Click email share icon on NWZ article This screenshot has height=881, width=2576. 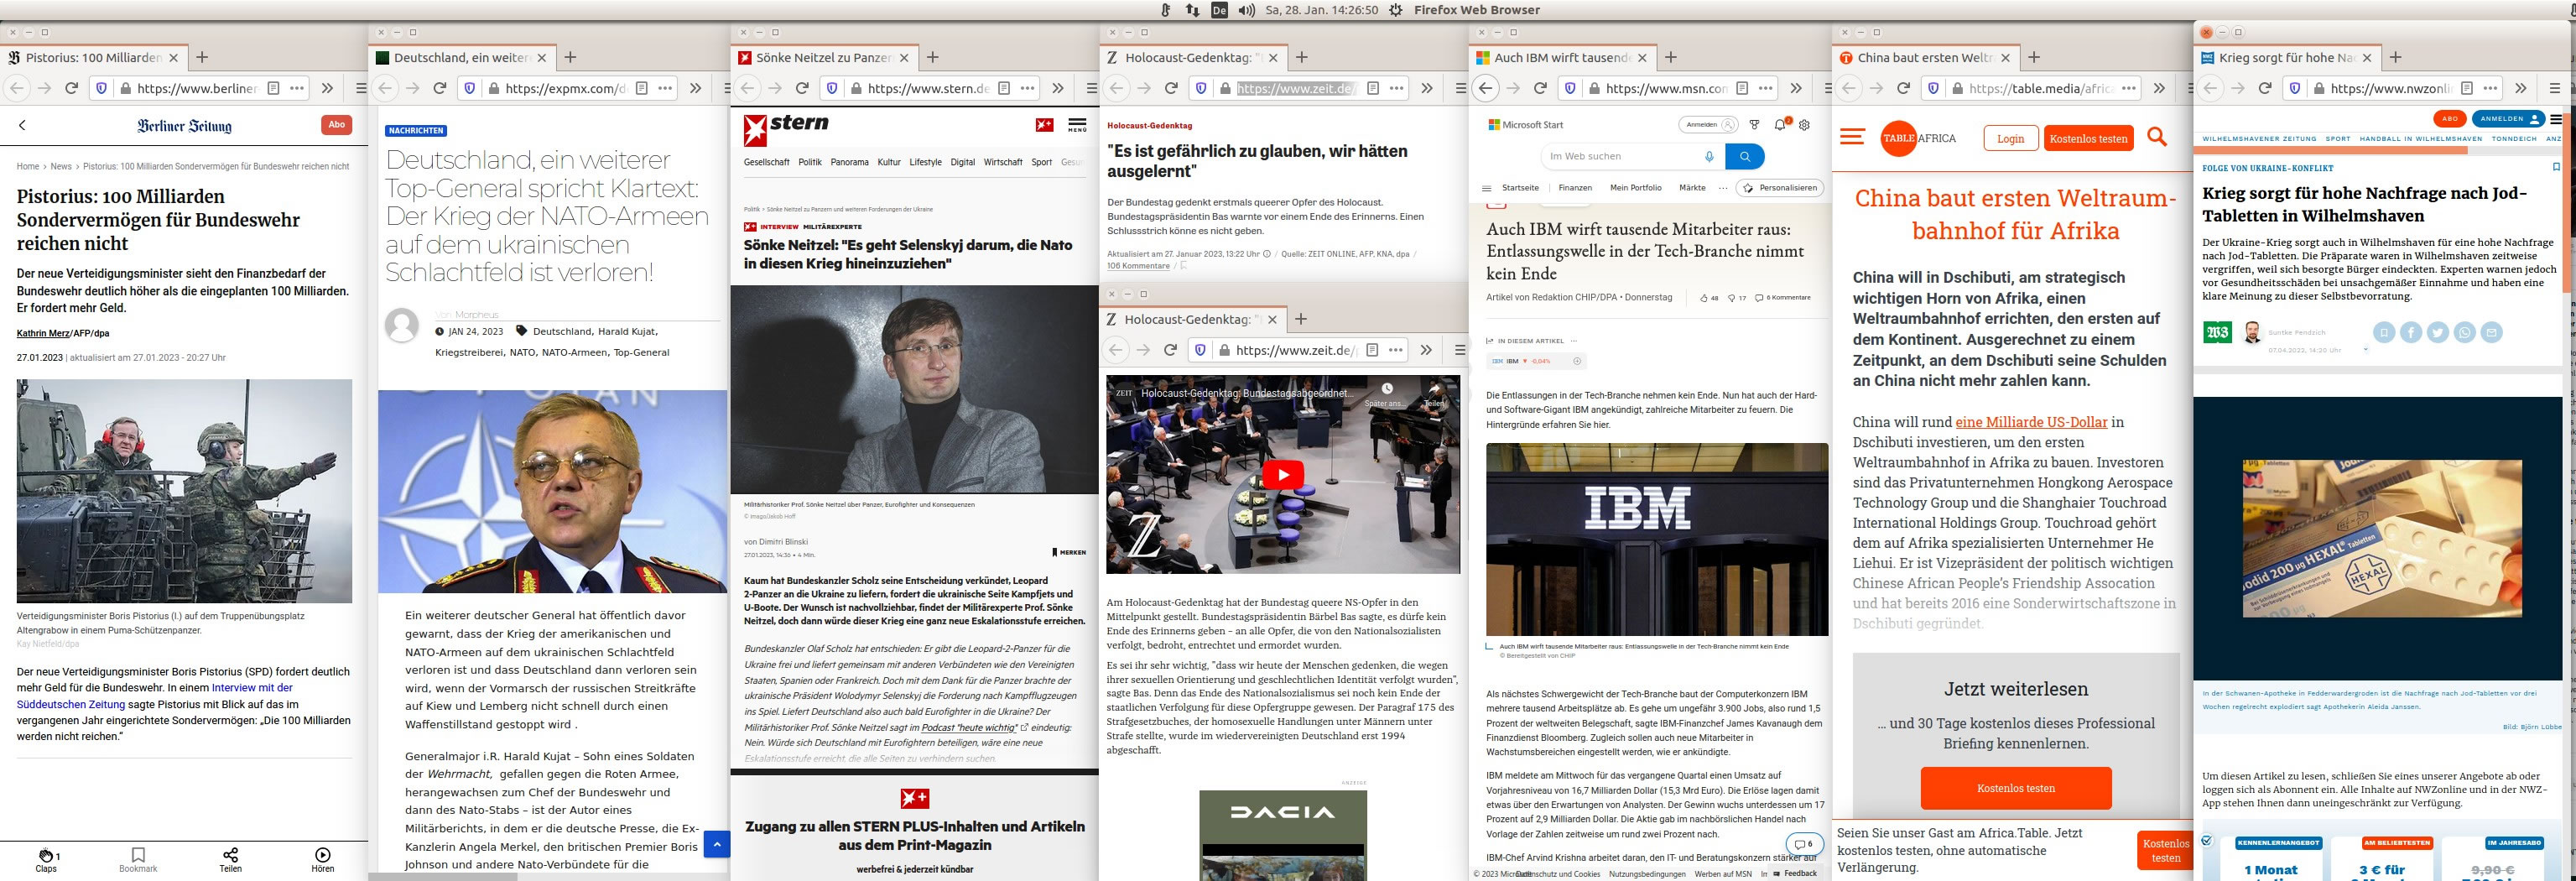(2492, 332)
